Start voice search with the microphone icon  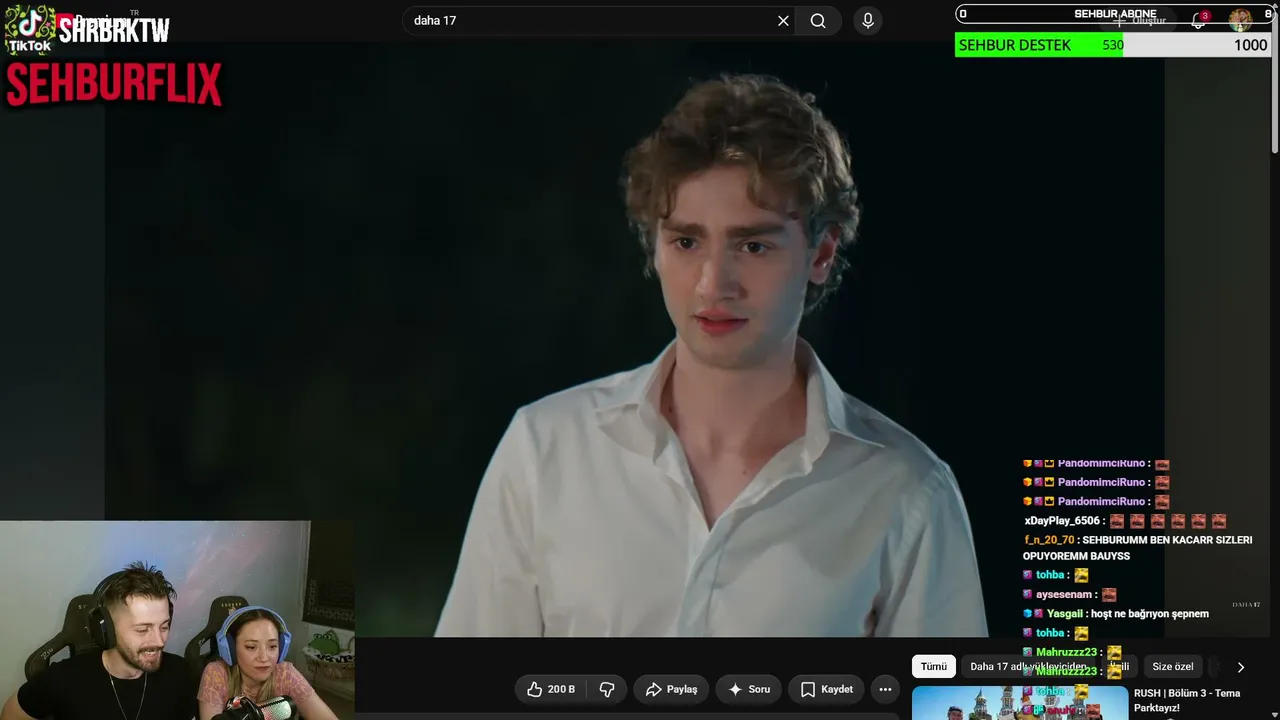(867, 21)
